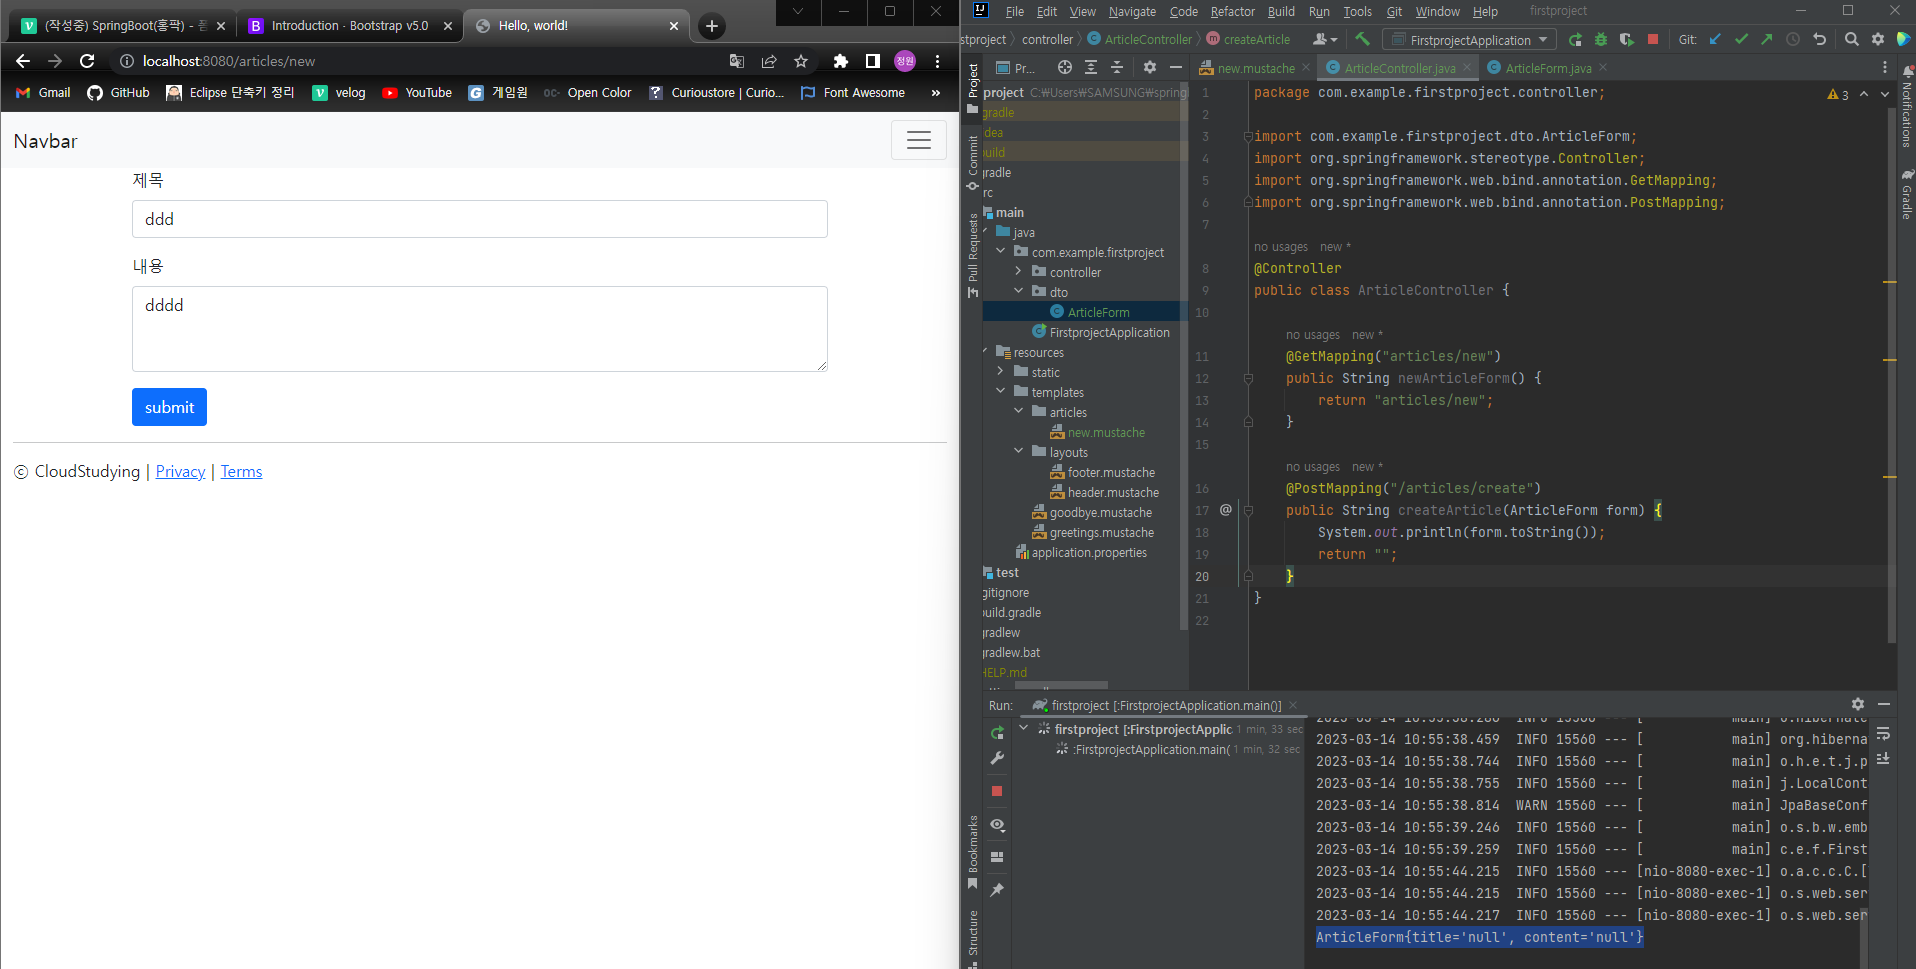Collapse all in the Project panel
This screenshot has height=969, width=1916.
(x=1117, y=67)
